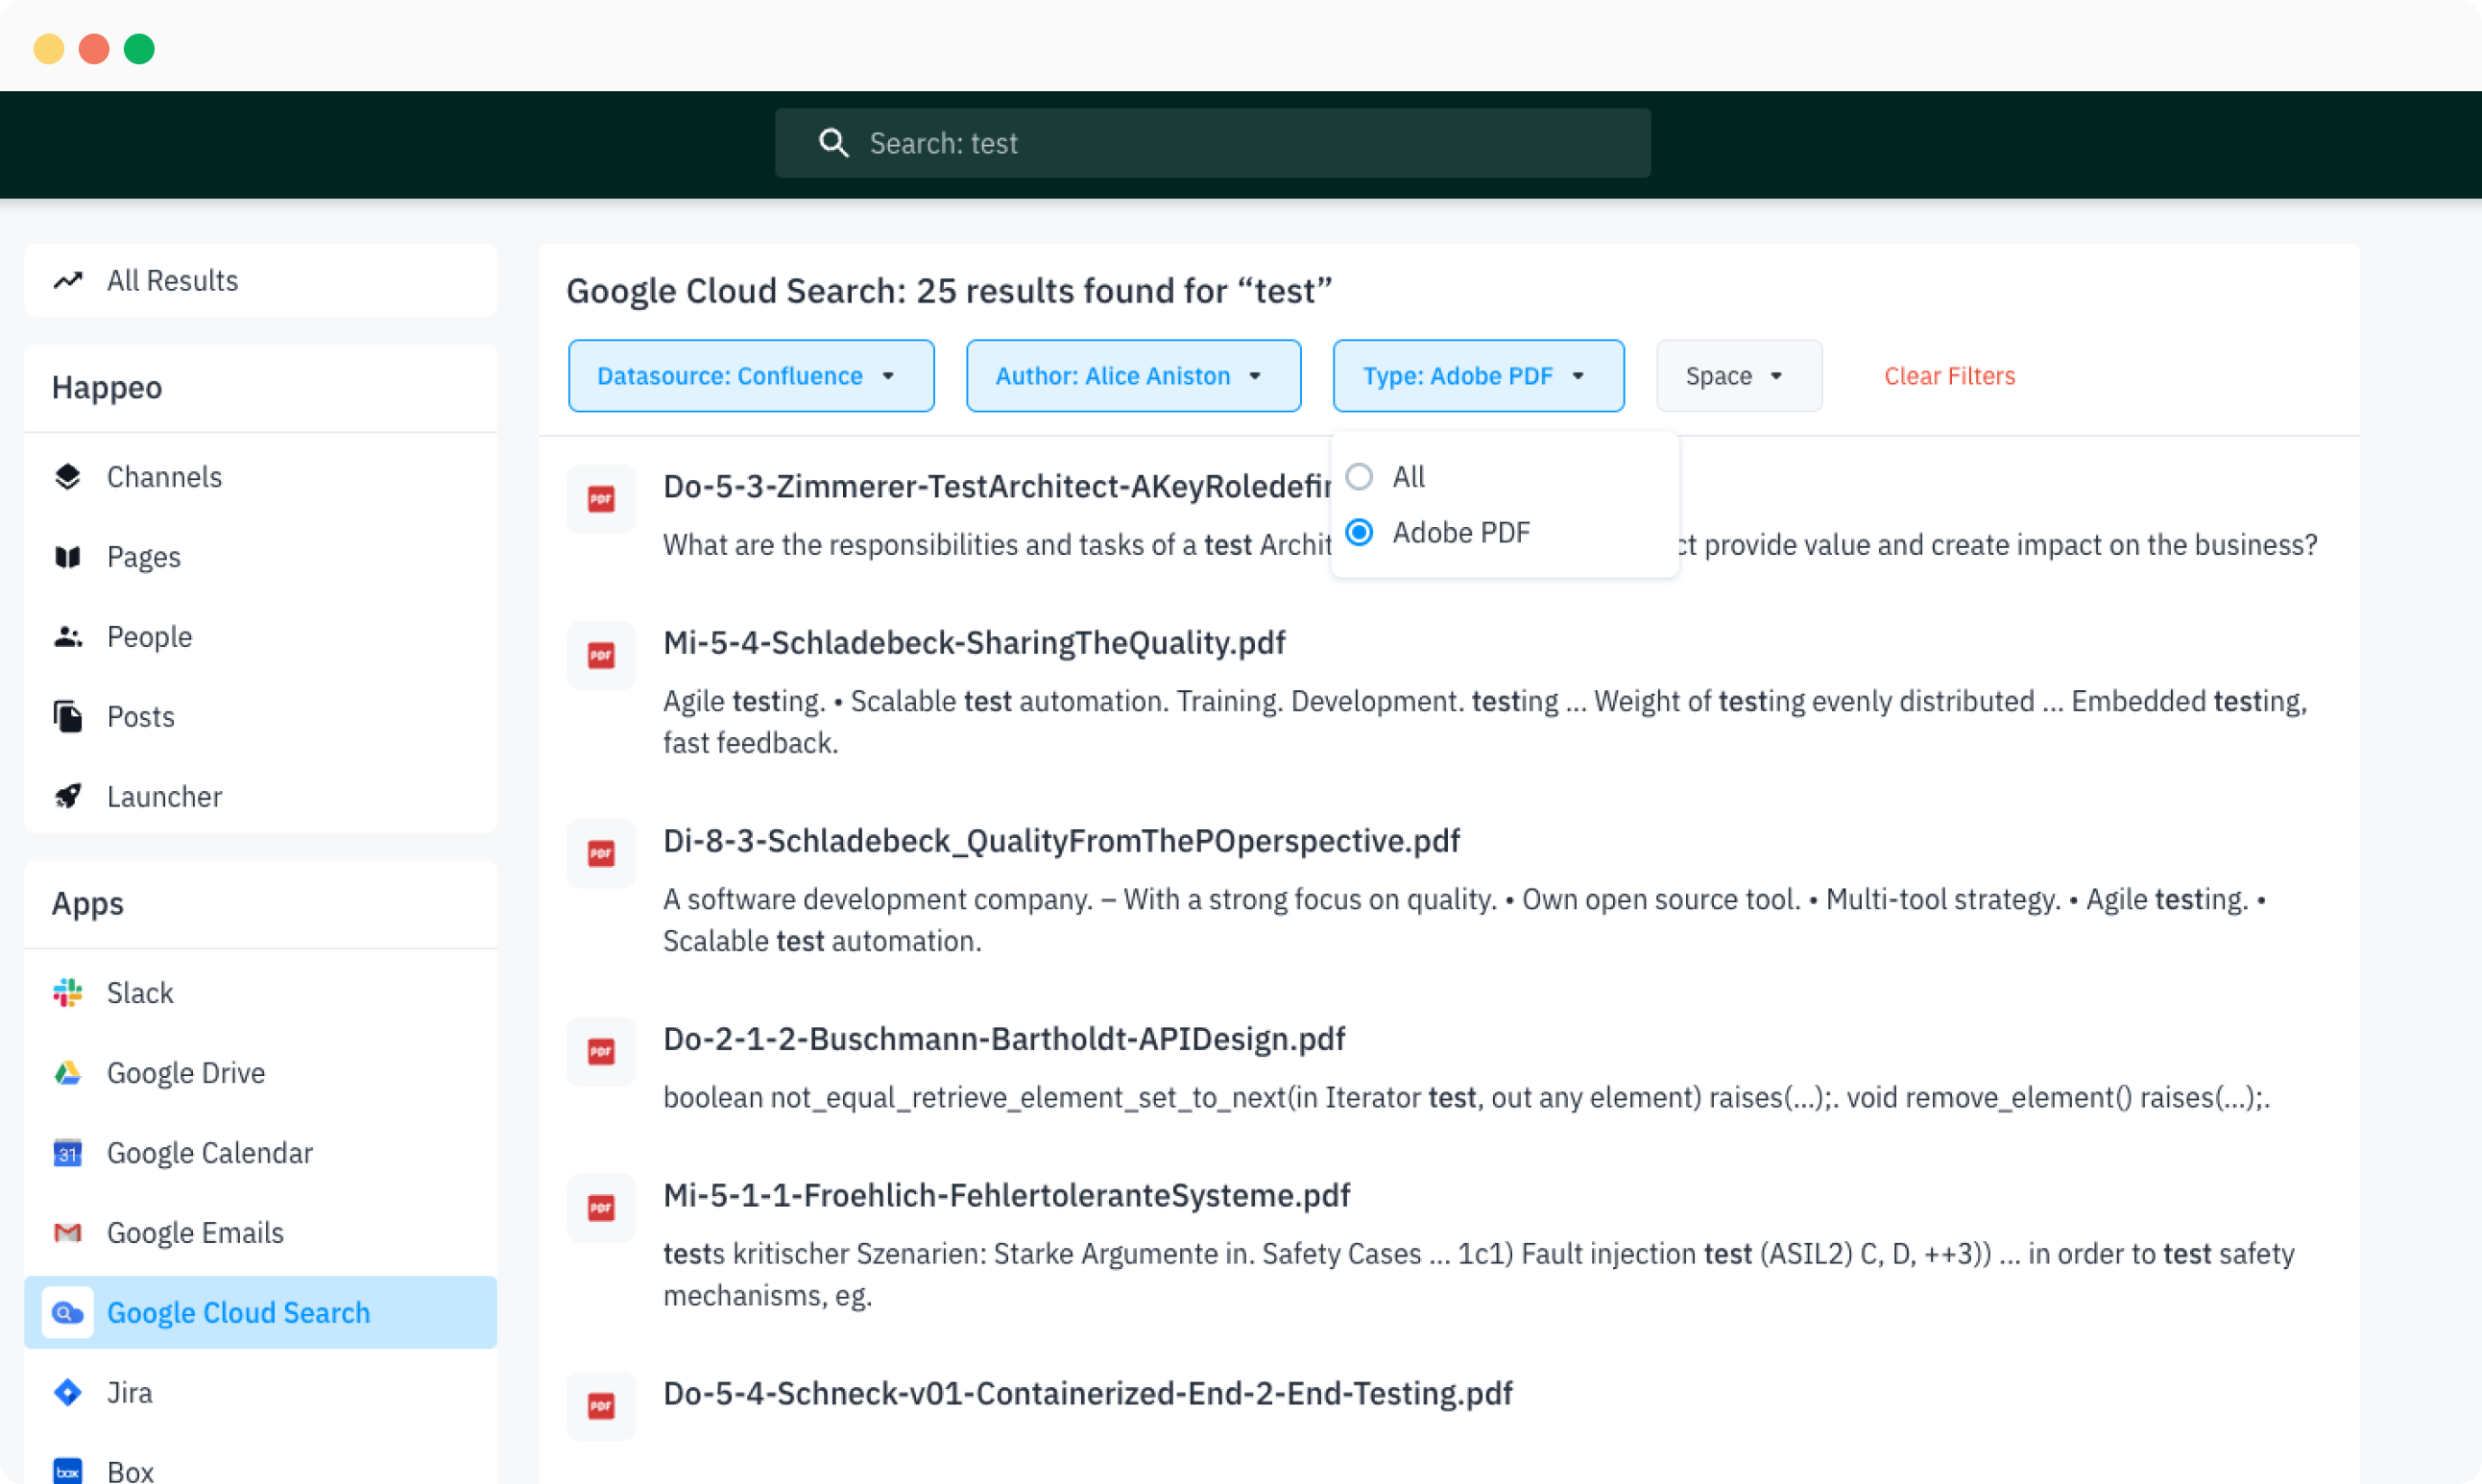
Task: Click PDF icon beside FehlertoleranteSysteme.pdf
Action: (601, 1208)
